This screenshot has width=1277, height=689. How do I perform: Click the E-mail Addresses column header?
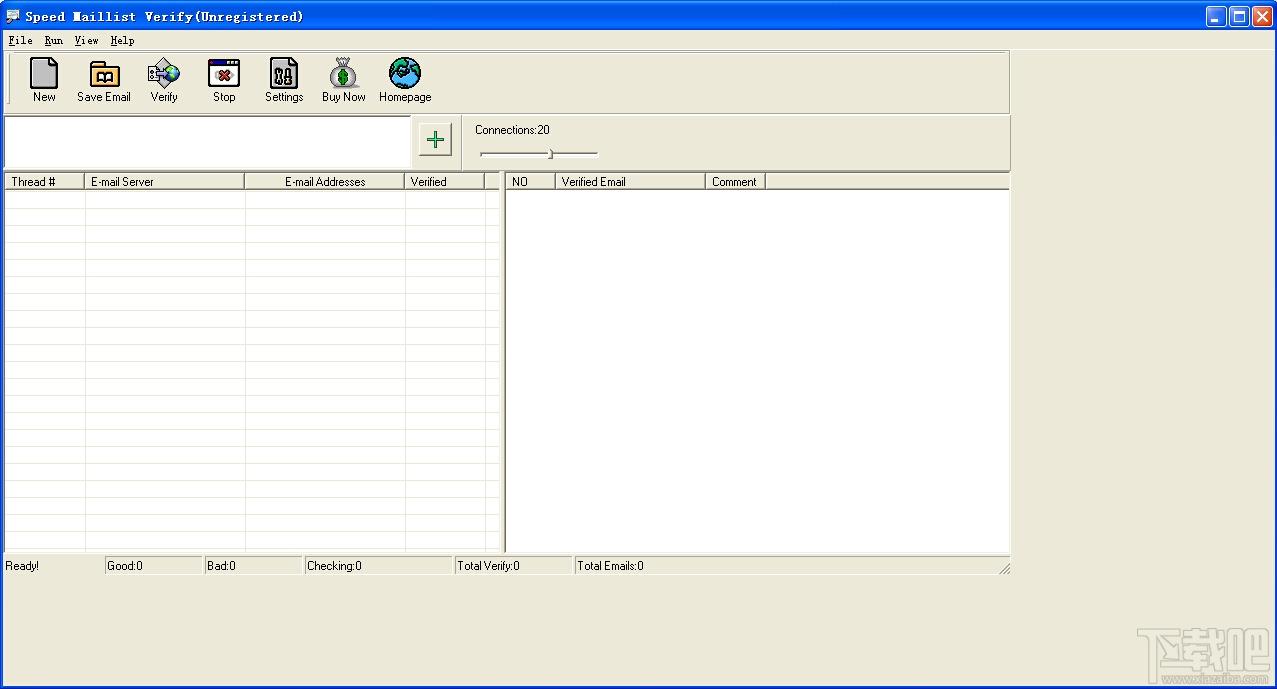pyautogui.click(x=325, y=181)
